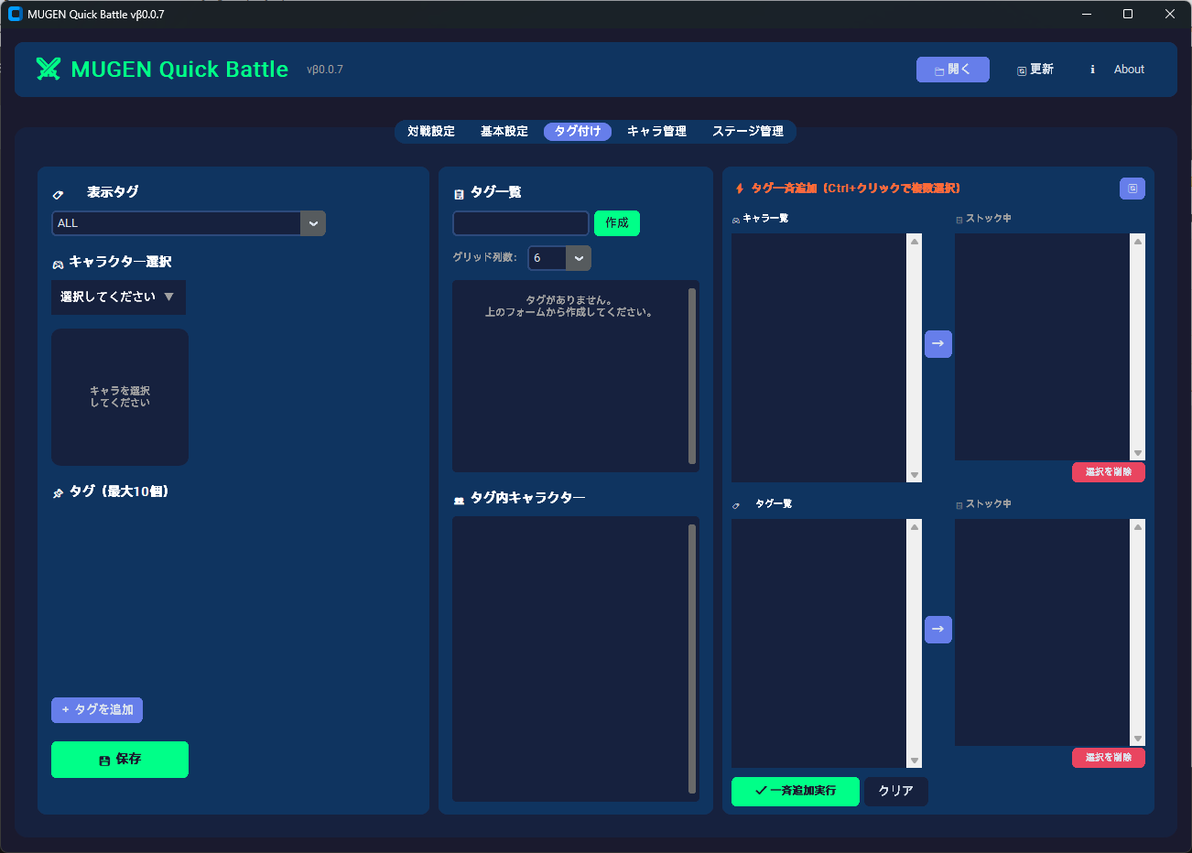Click the list icon beside タグ一覧 heading

(x=458, y=195)
